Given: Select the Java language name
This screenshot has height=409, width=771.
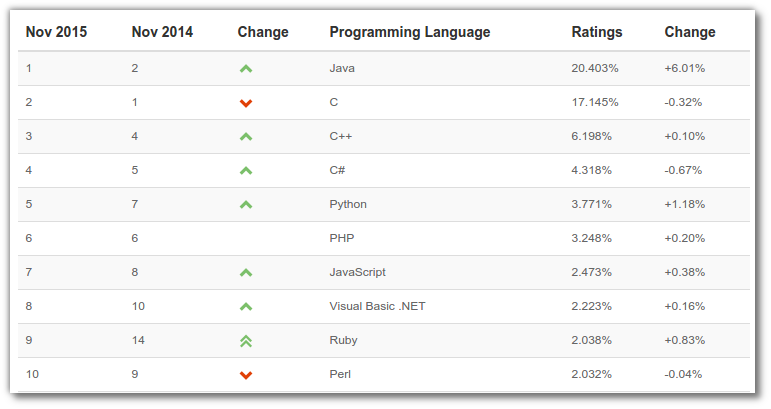Looking at the screenshot, I should (x=342, y=68).
